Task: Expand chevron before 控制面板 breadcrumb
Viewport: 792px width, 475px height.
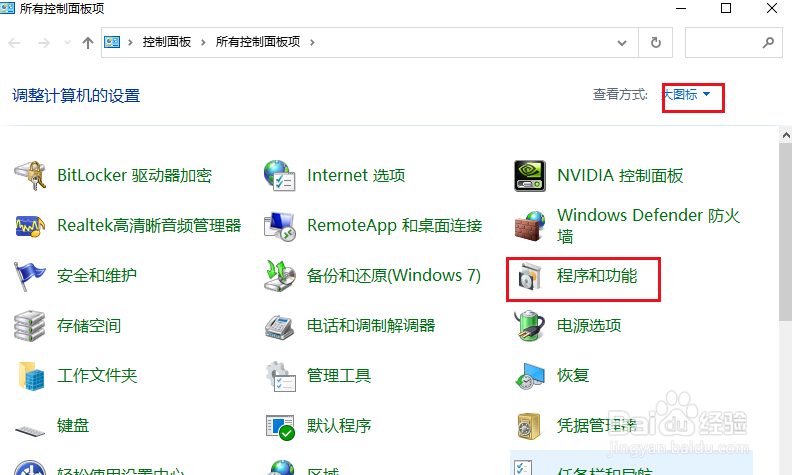Action: 130,42
